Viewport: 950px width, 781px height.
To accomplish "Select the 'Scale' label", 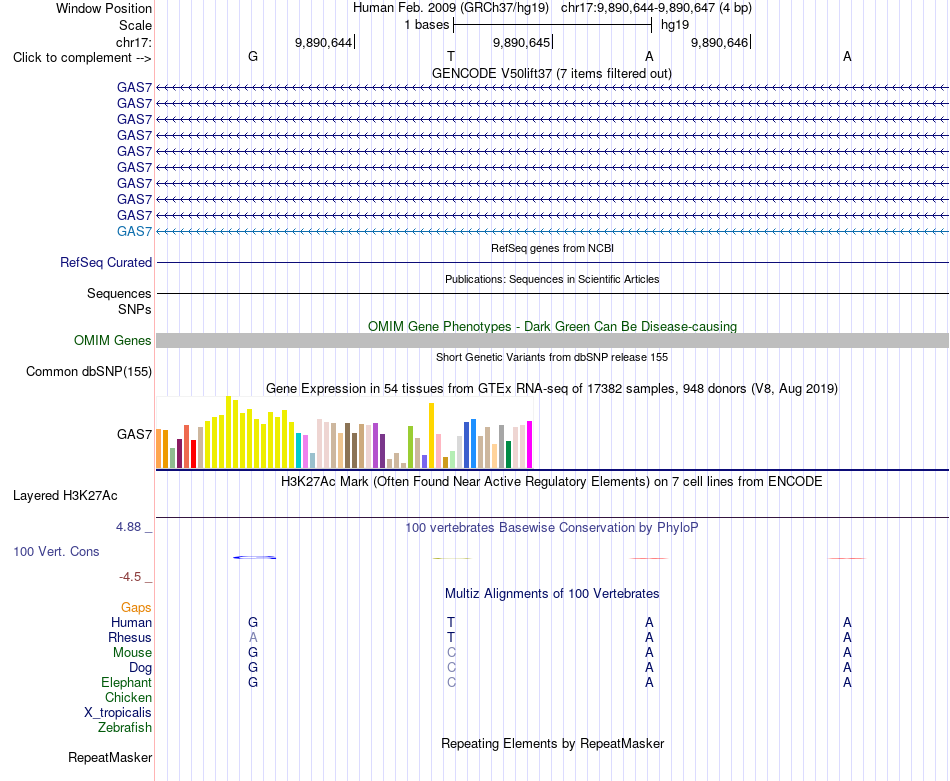I will coord(135,25).
